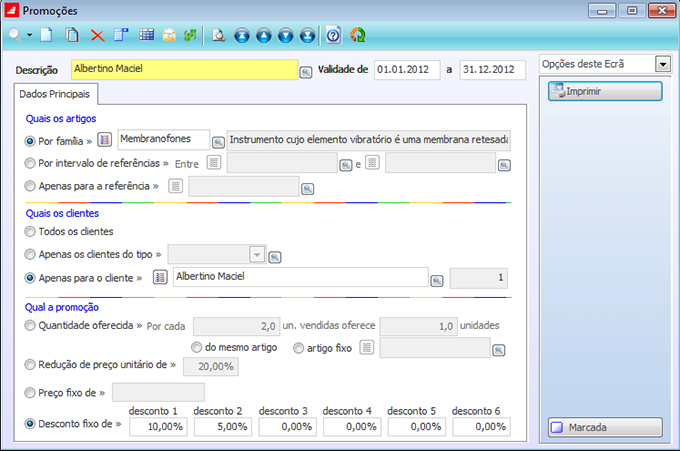Screen dimensions: 680x451
Task: Click list icon before first Entre field
Action: pyautogui.click(x=214, y=163)
